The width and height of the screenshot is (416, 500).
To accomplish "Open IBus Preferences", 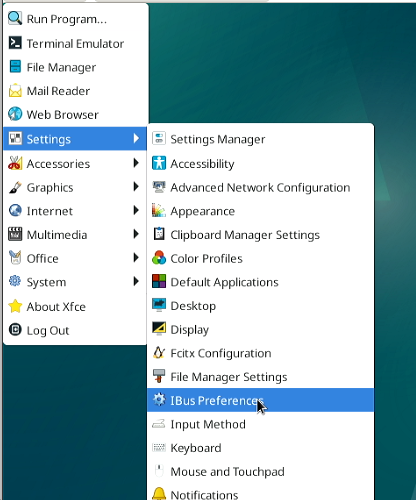I will click(261, 400).
